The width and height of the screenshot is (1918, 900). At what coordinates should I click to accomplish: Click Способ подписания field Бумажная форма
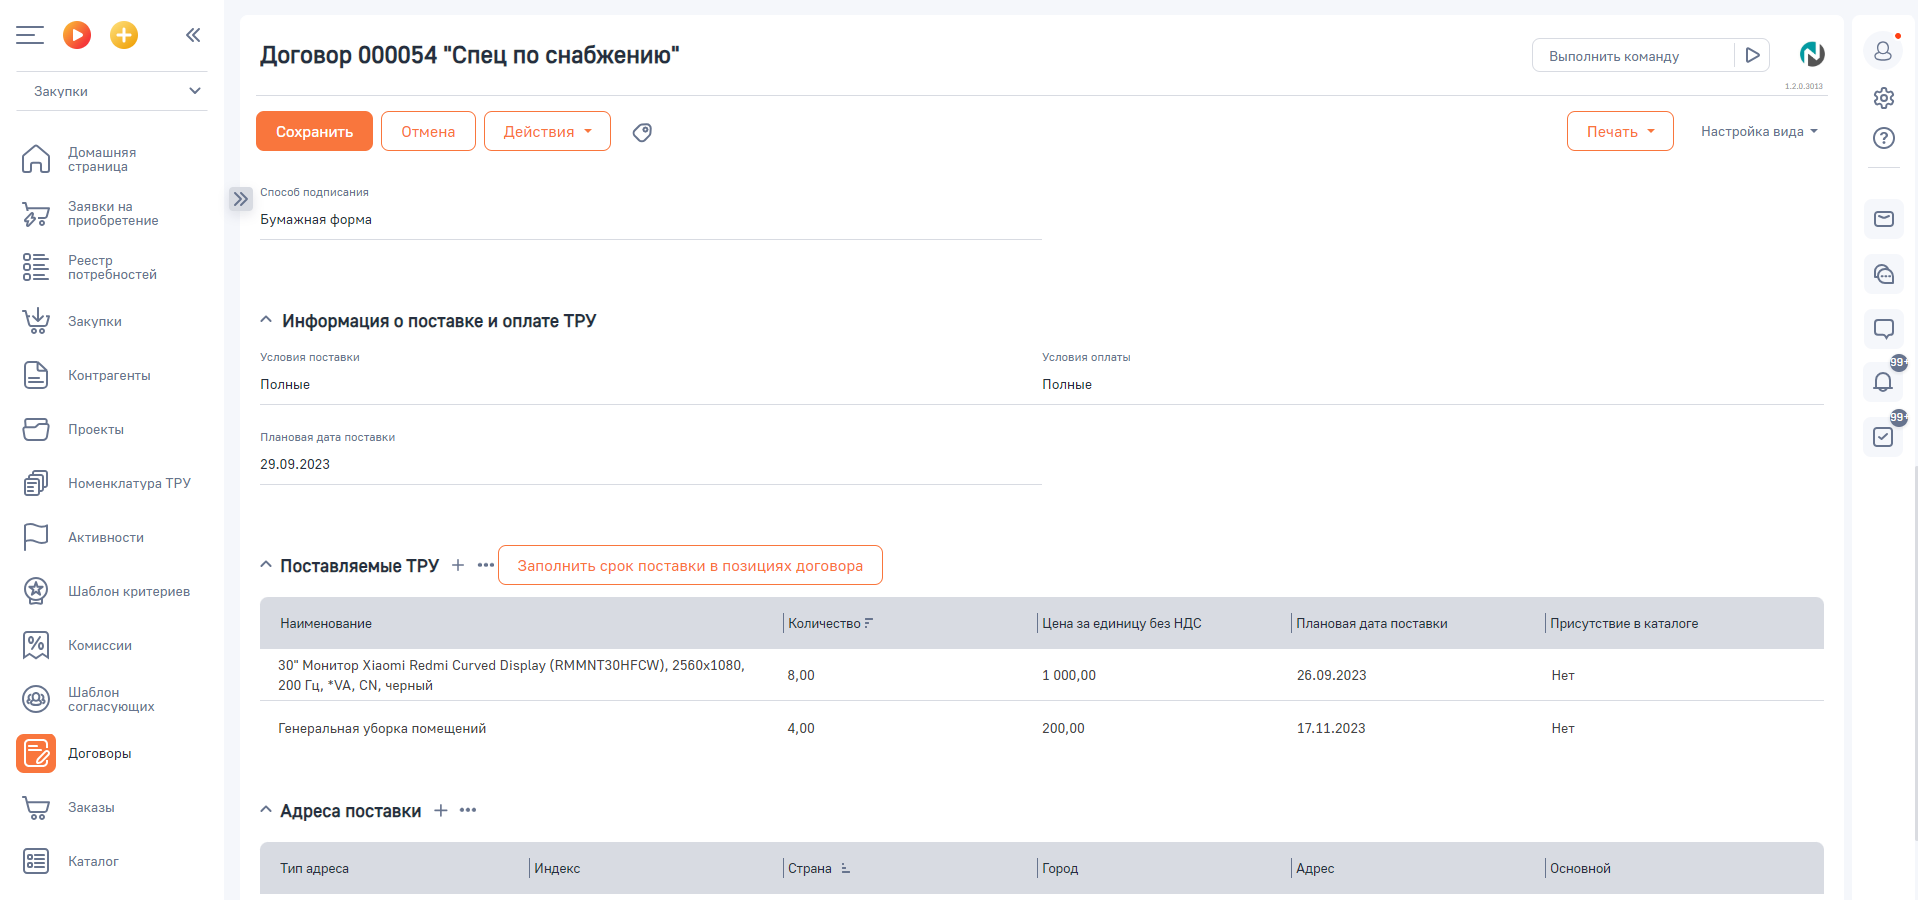pos(651,219)
